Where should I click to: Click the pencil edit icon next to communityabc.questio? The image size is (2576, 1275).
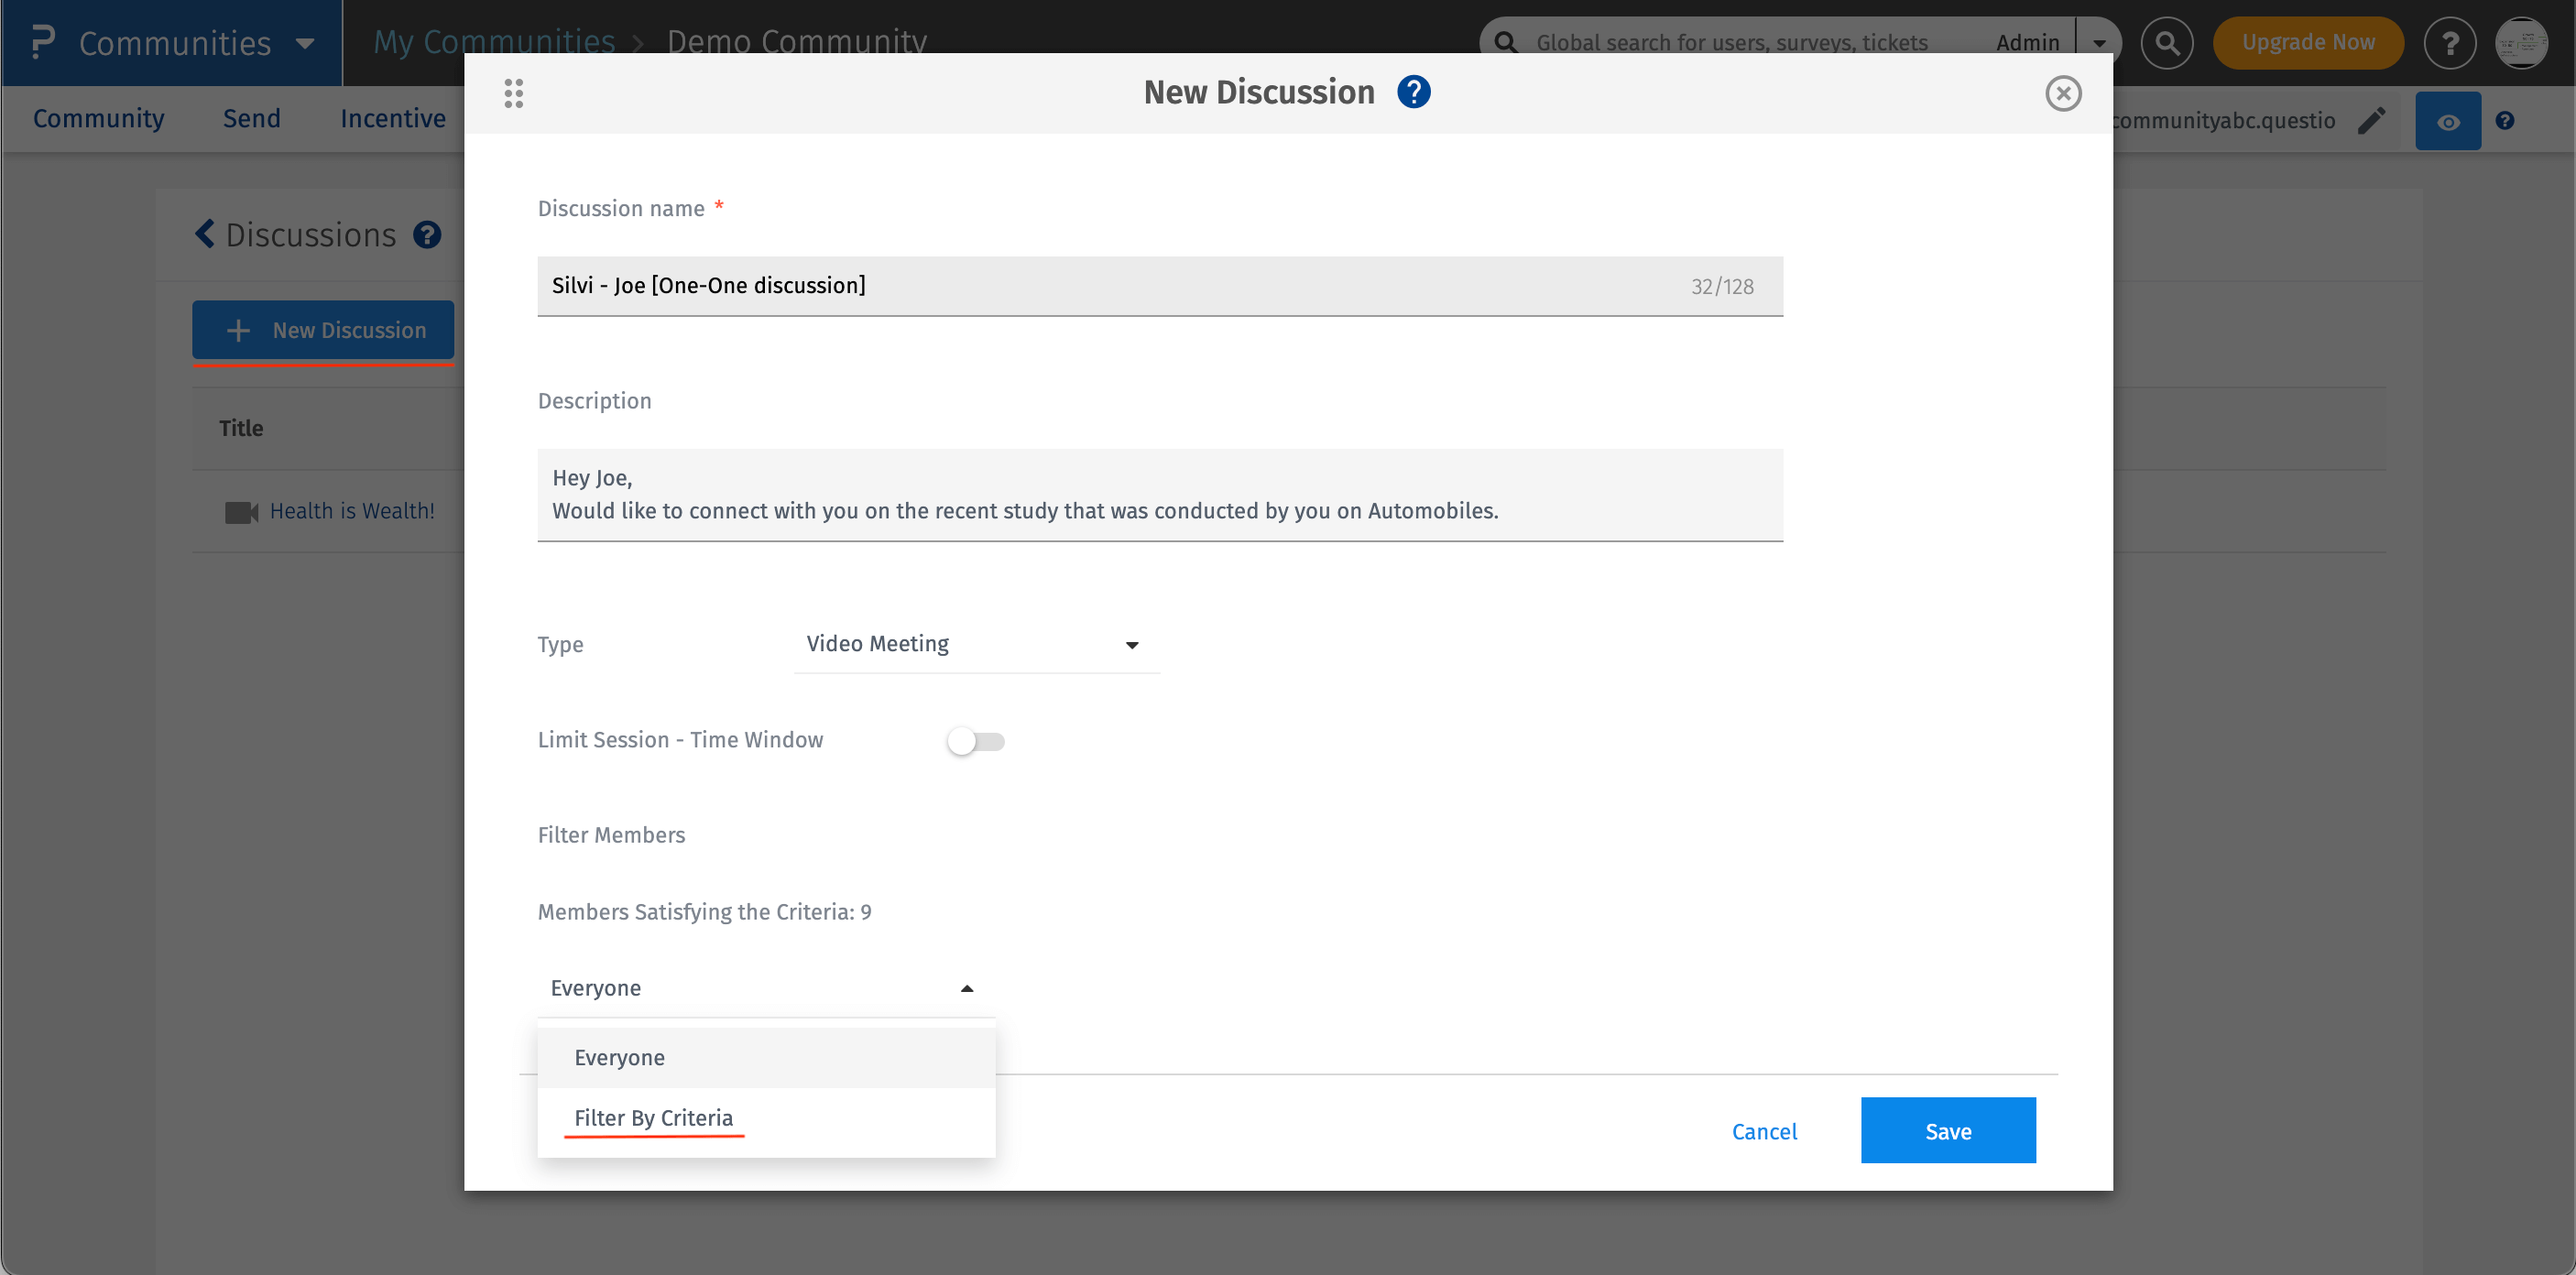2374,120
